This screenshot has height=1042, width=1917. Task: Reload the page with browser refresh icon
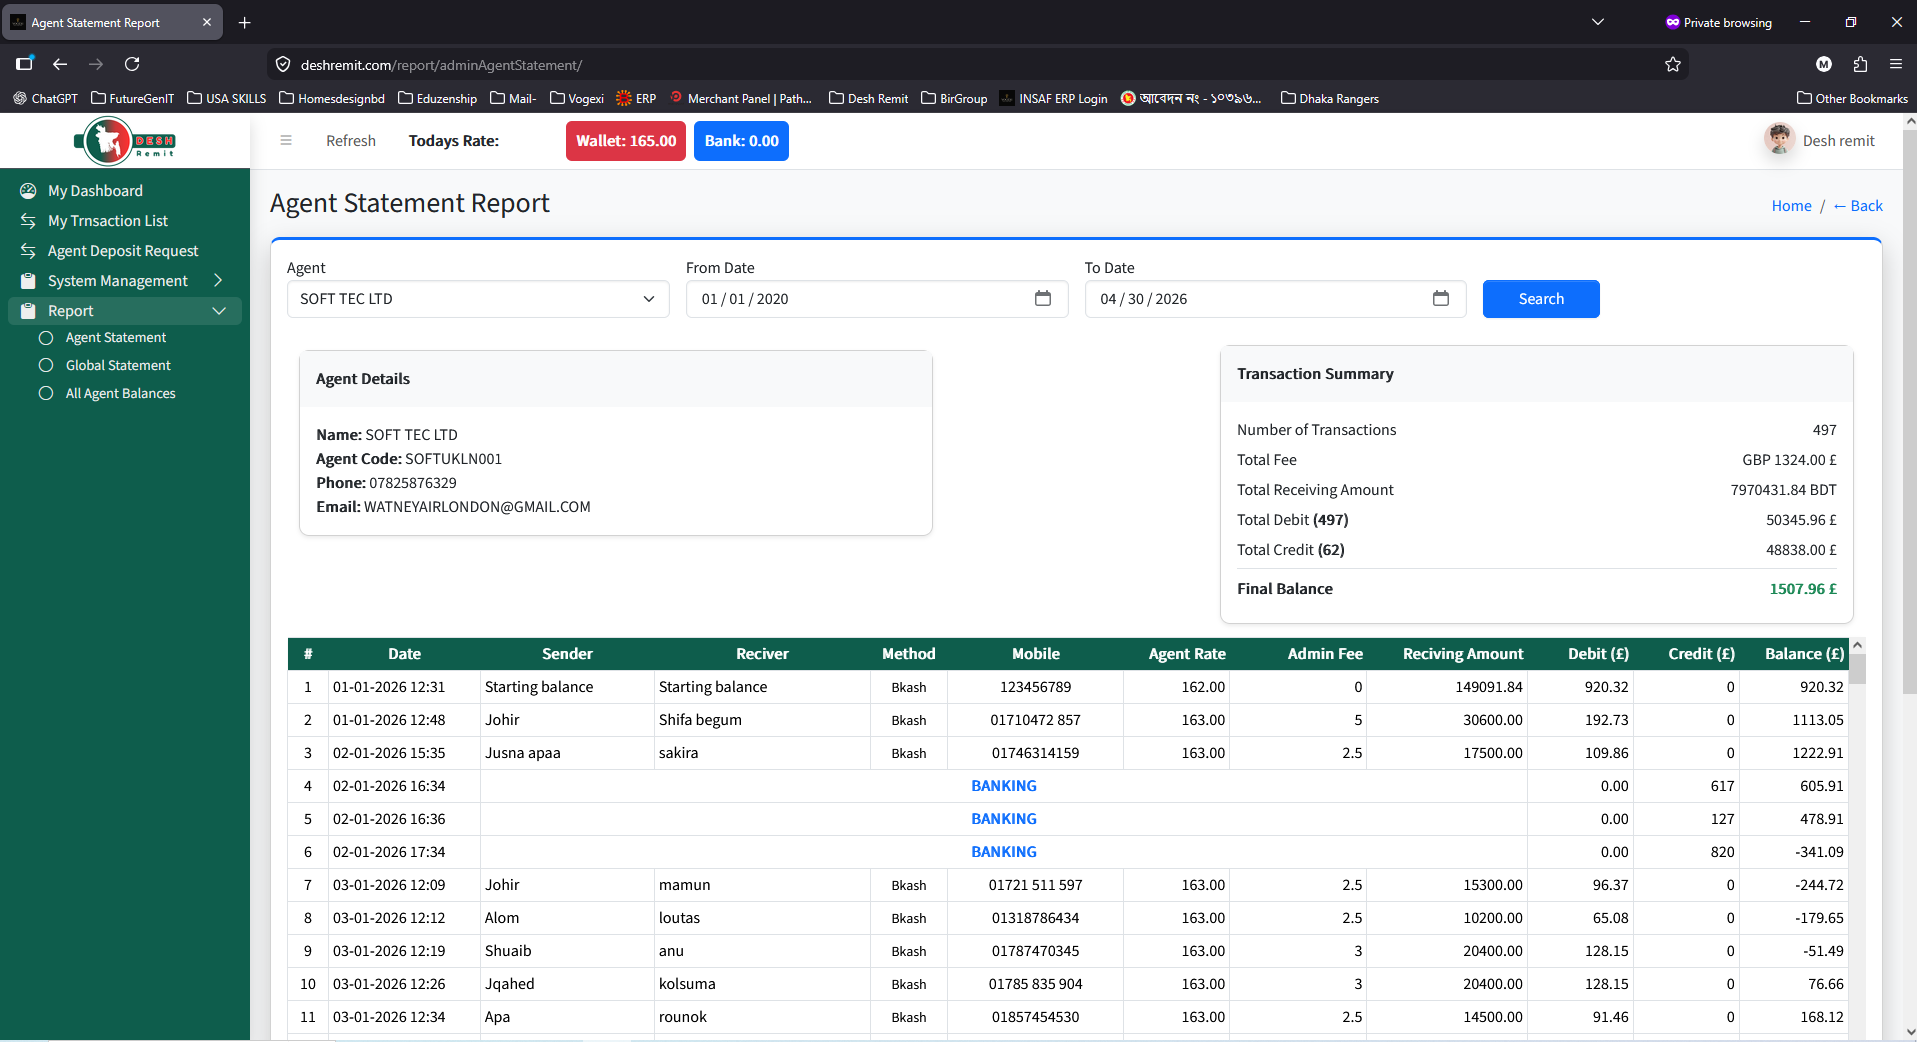[x=132, y=64]
